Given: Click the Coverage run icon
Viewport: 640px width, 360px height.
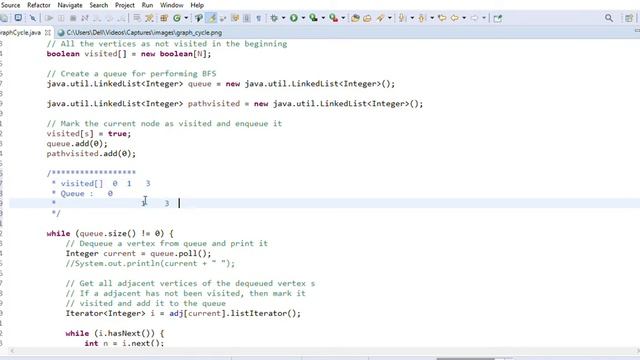Looking at the screenshot, I should 313,18.
